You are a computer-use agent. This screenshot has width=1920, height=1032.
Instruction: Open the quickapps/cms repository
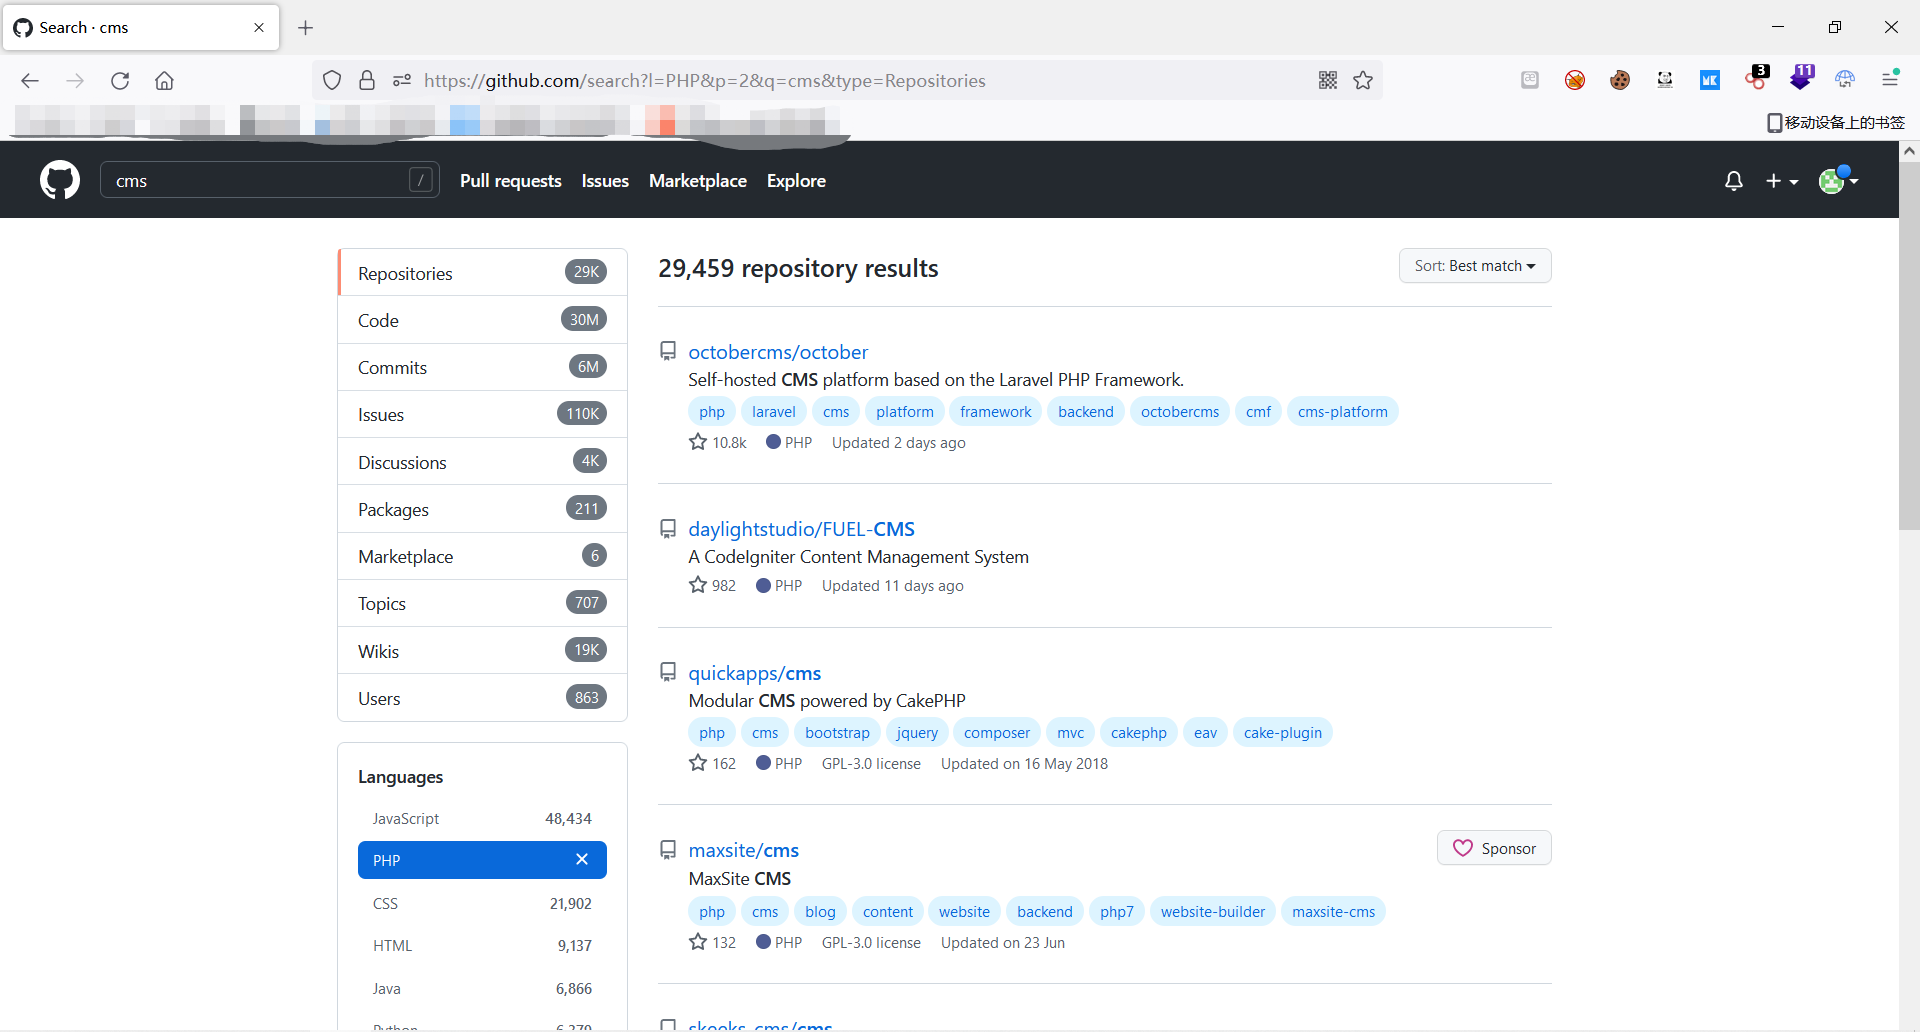(754, 673)
